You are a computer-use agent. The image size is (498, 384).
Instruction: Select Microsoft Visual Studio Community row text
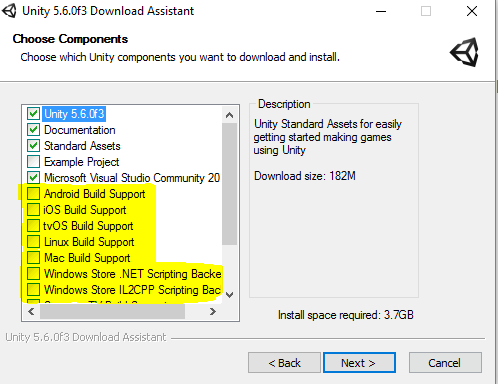click(132, 178)
